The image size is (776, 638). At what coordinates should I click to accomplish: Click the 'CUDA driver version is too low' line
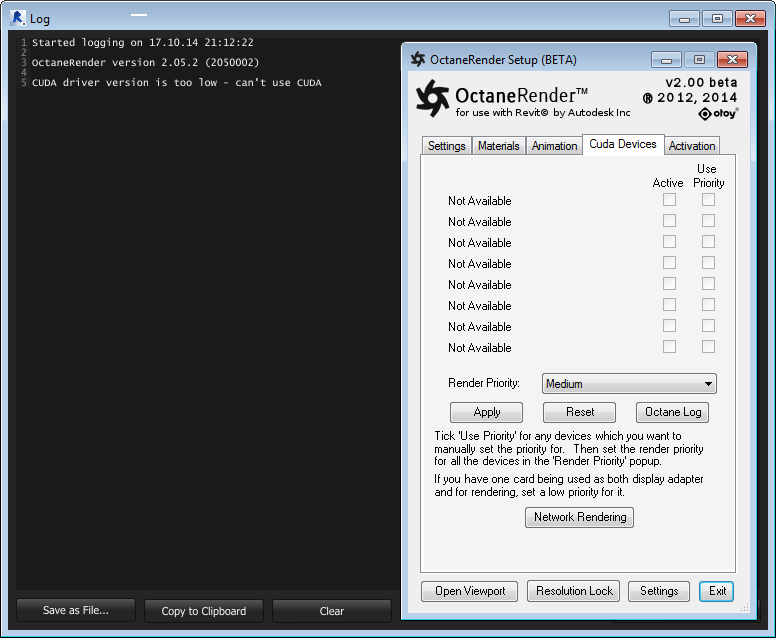177,83
